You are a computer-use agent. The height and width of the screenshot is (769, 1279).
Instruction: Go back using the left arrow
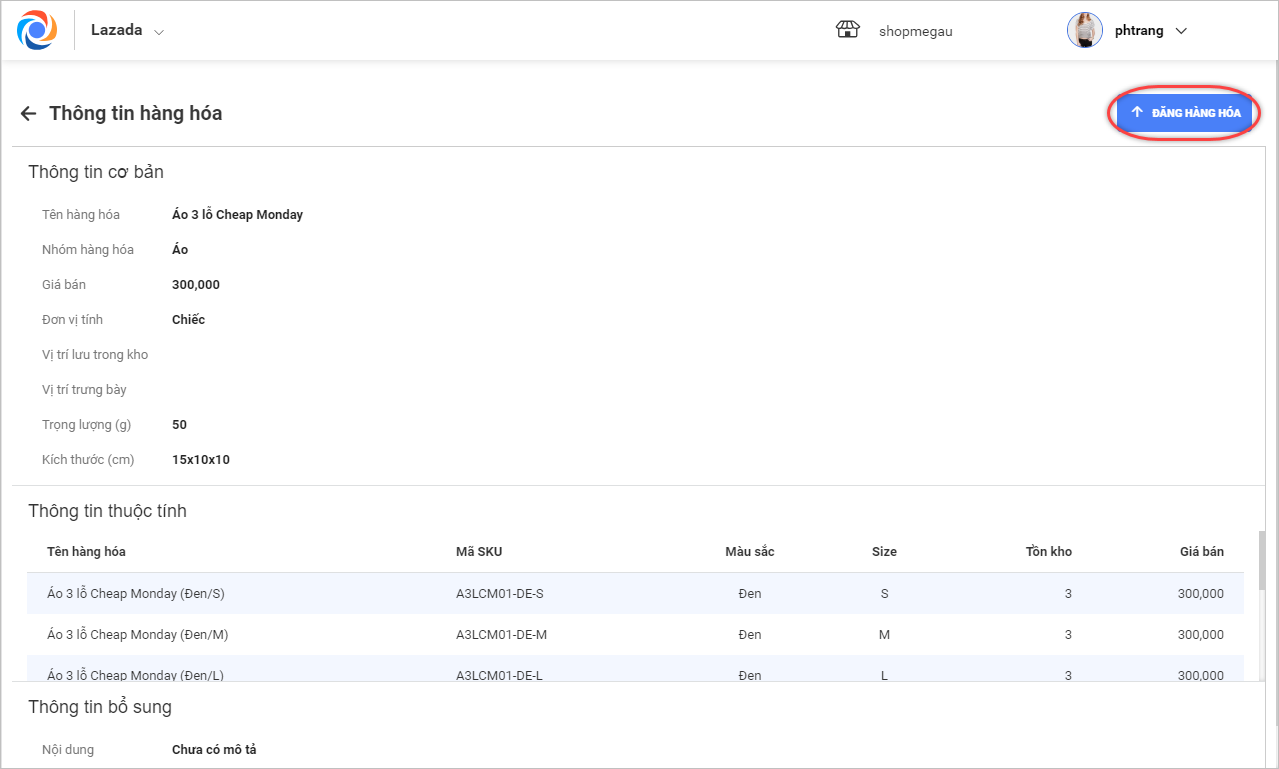pos(28,113)
